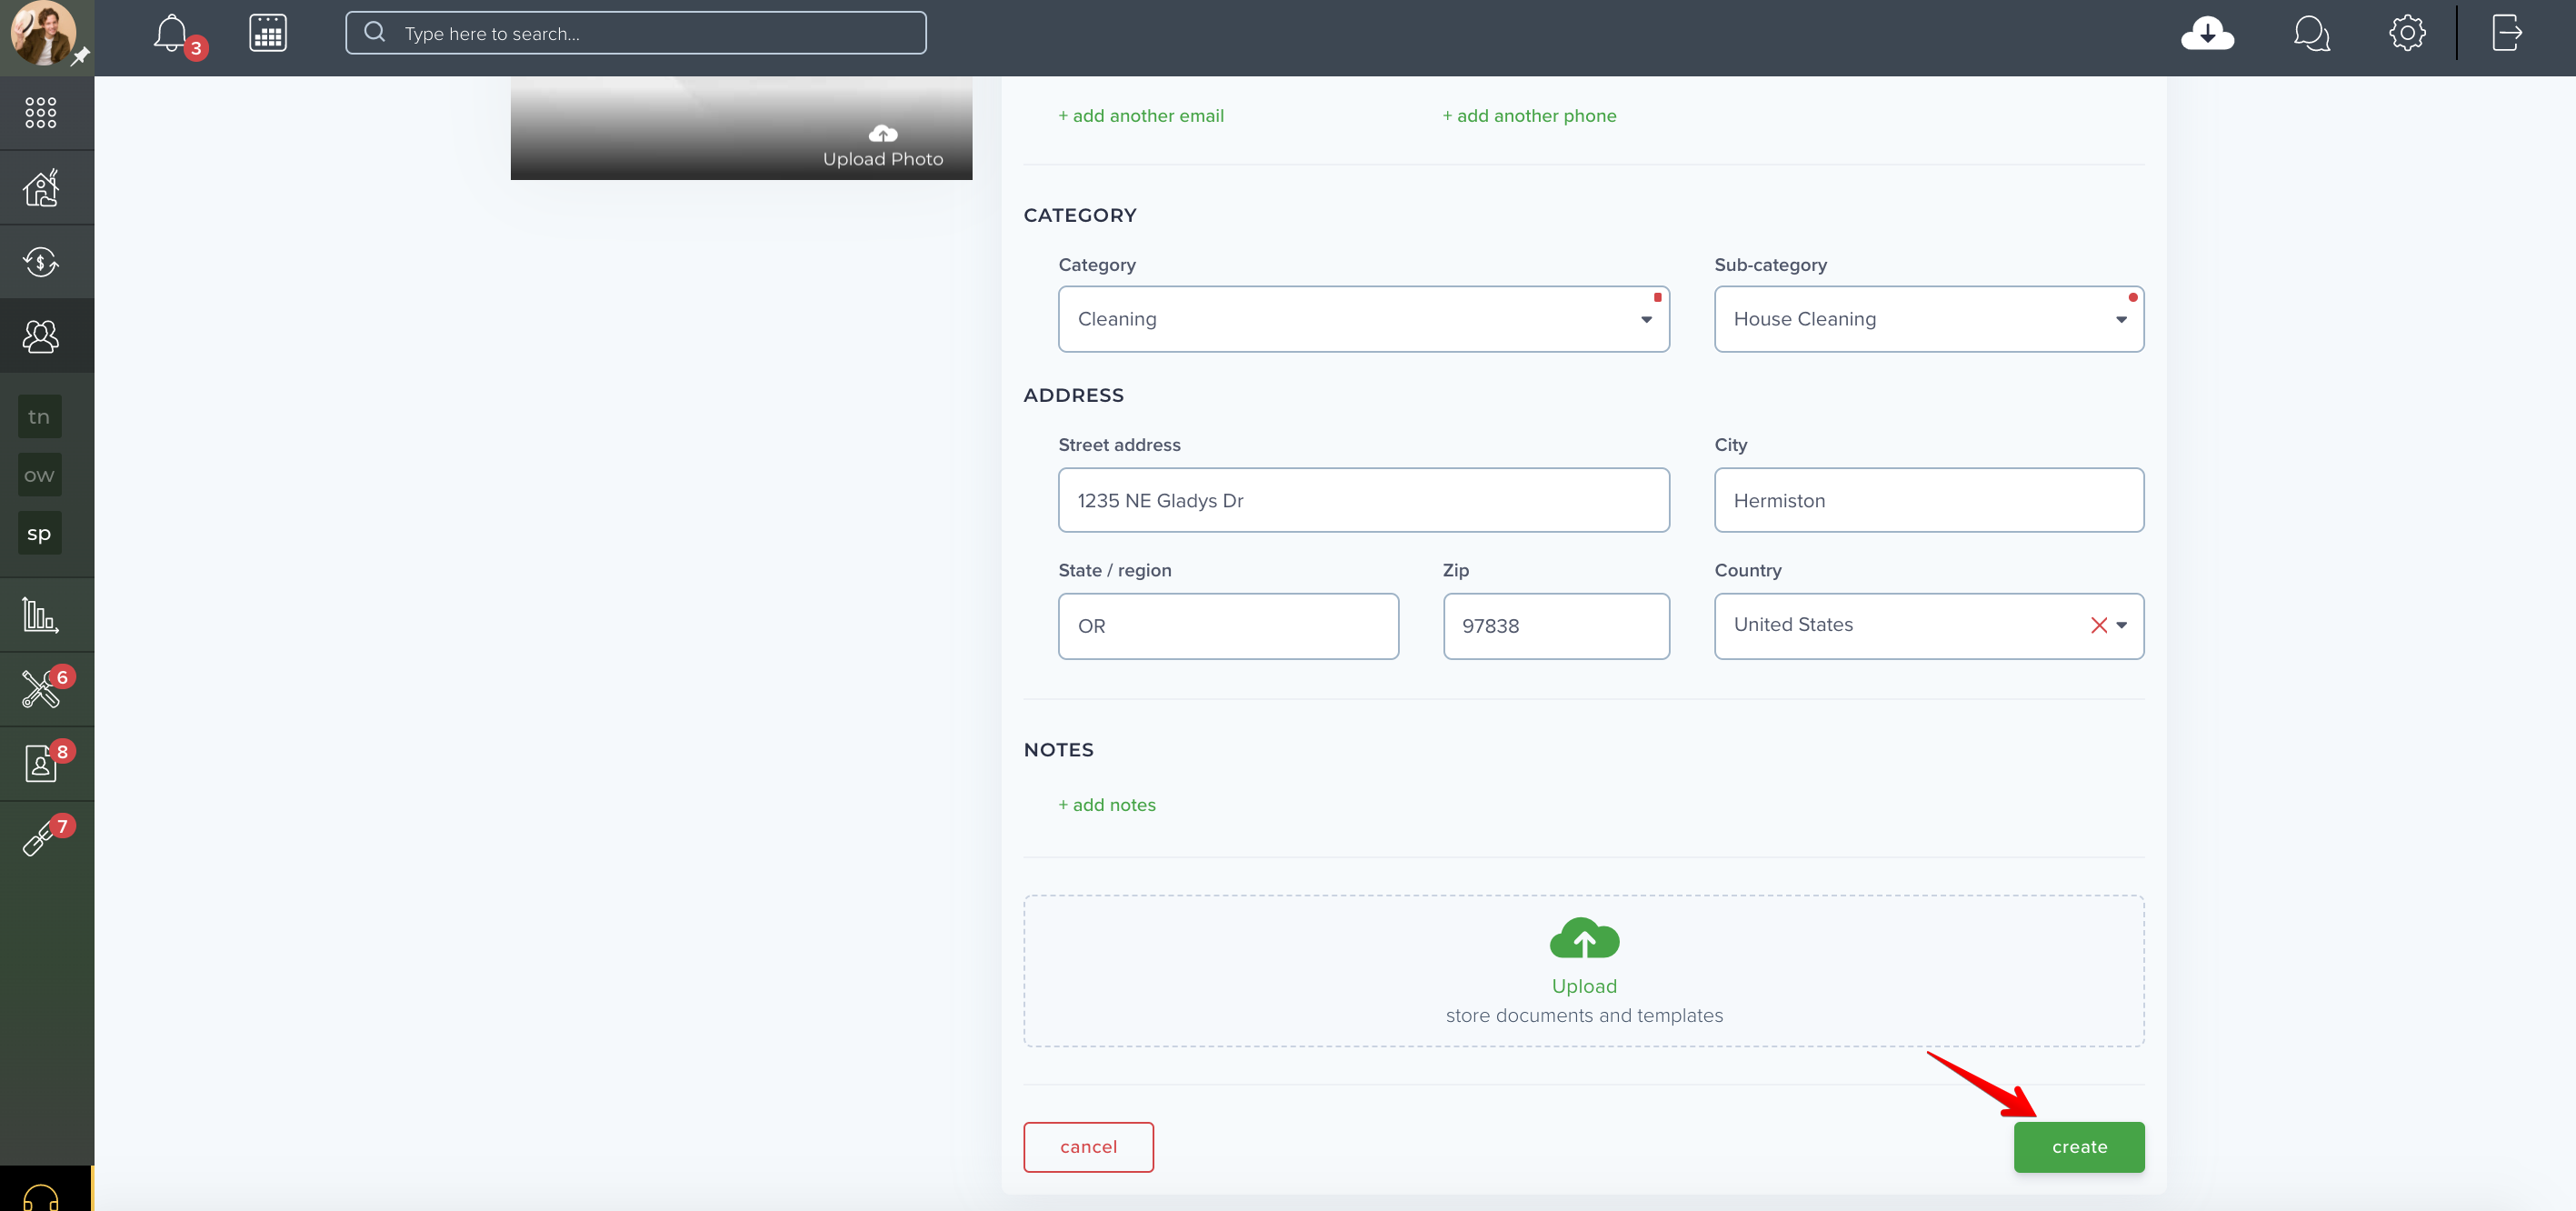2576x1211 pixels.
Task: Click the State / region field
Action: click(1228, 626)
